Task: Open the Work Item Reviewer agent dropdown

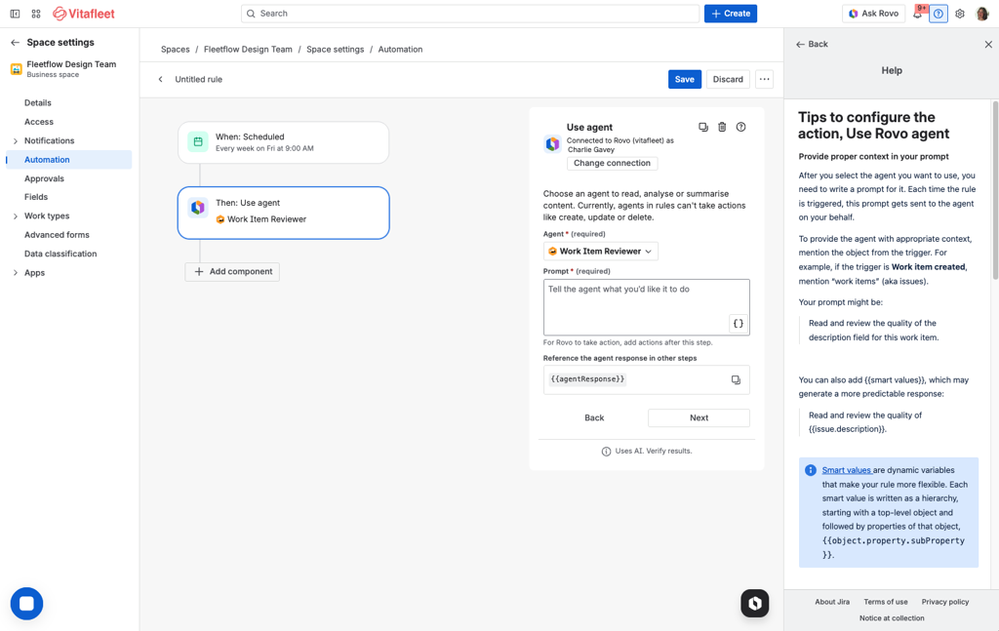Action: click(600, 251)
